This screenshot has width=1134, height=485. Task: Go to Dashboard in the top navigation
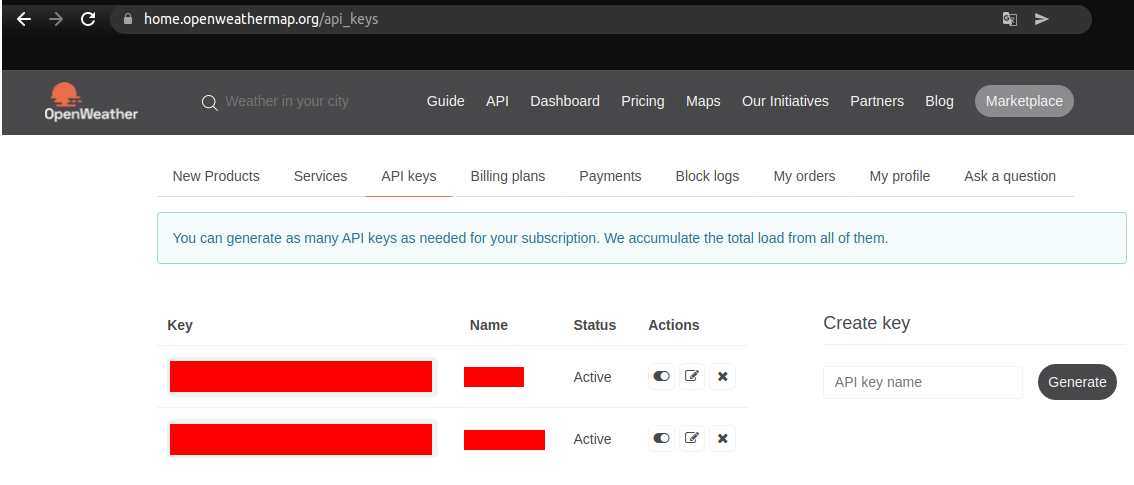tap(565, 101)
